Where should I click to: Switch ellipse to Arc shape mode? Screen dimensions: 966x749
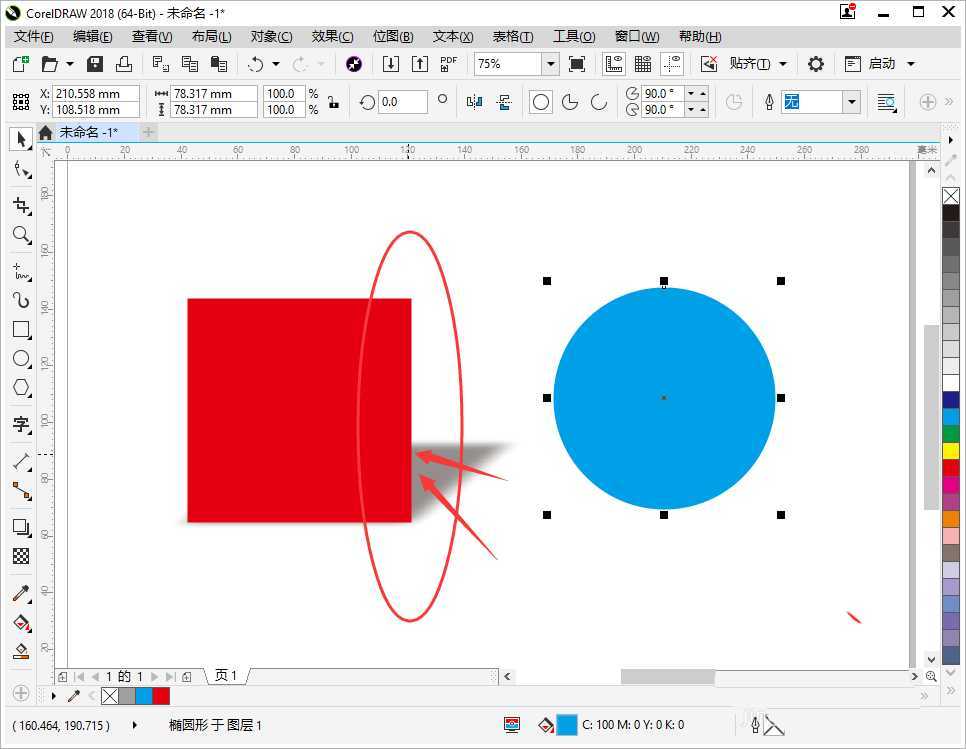coord(599,102)
